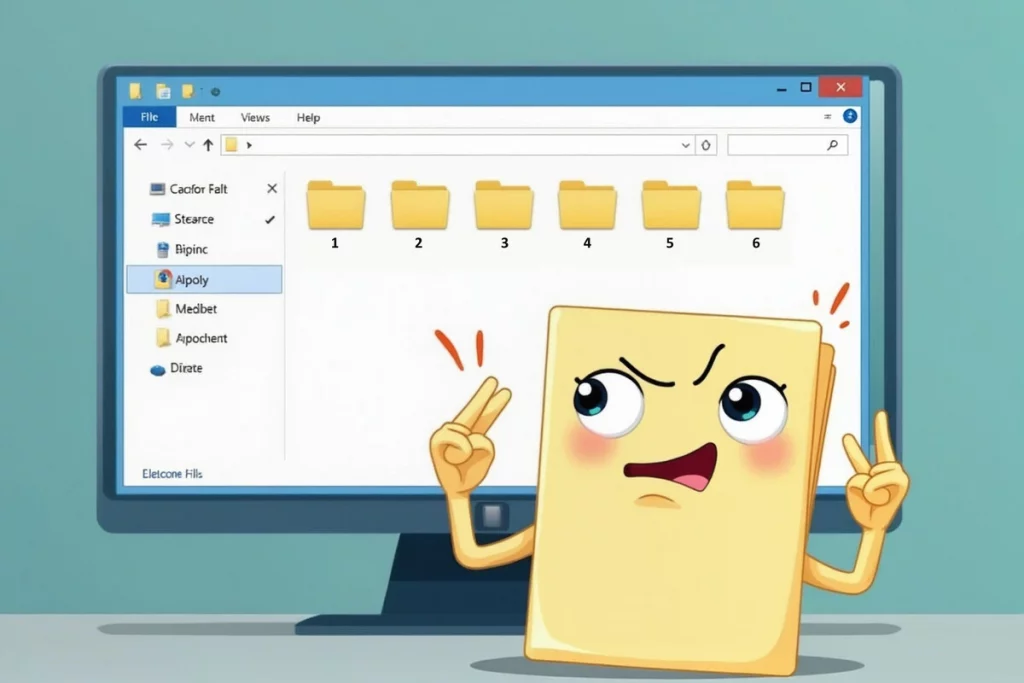Expand the address bar history dropdown

click(x=686, y=145)
